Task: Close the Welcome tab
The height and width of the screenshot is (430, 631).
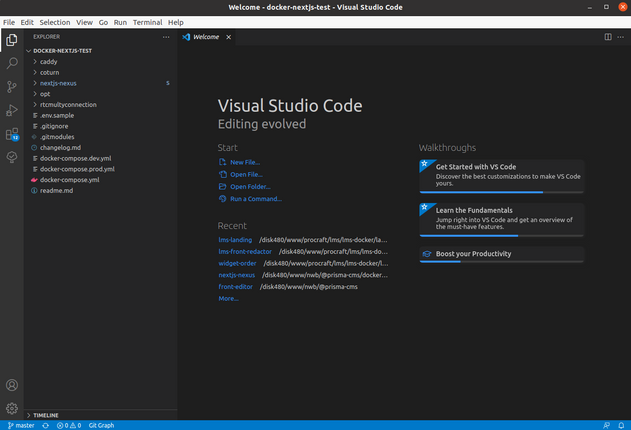Action: (x=229, y=37)
